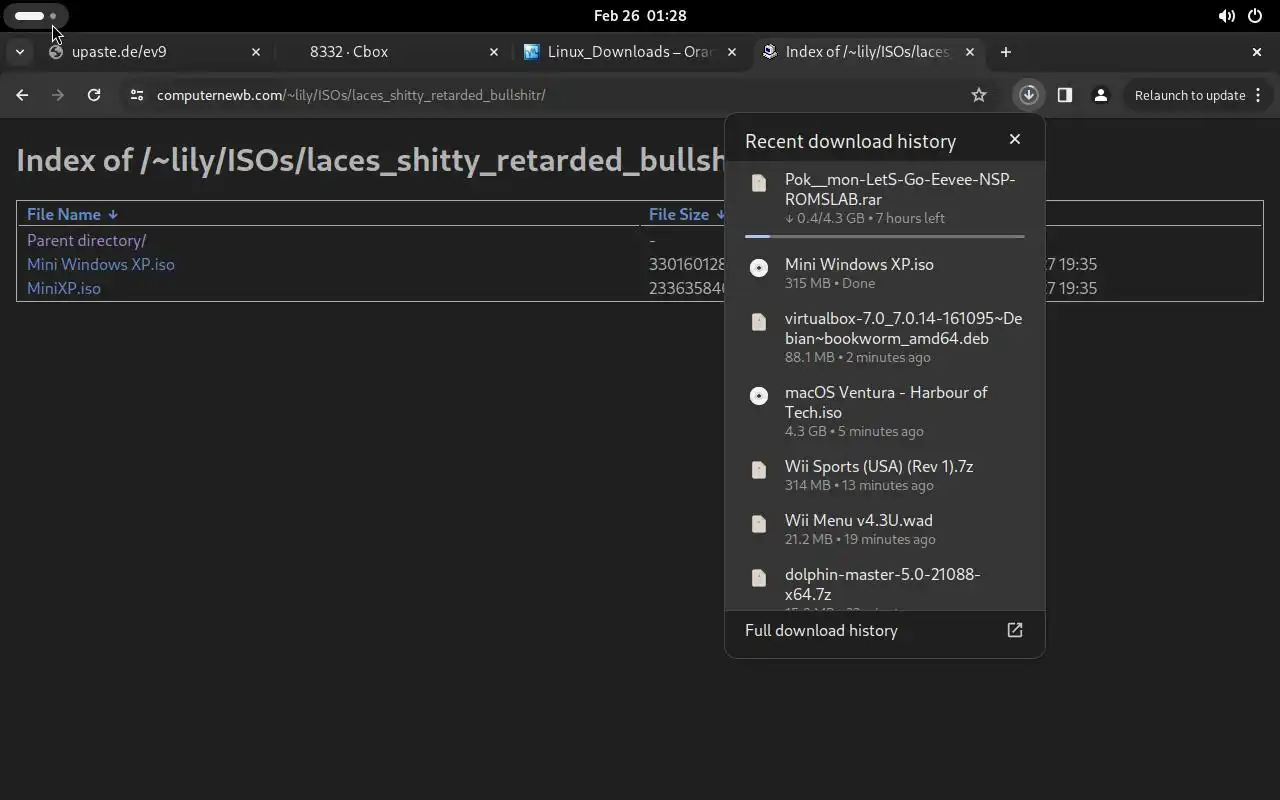
Task: Go back to the previous page
Action: tap(22, 95)
